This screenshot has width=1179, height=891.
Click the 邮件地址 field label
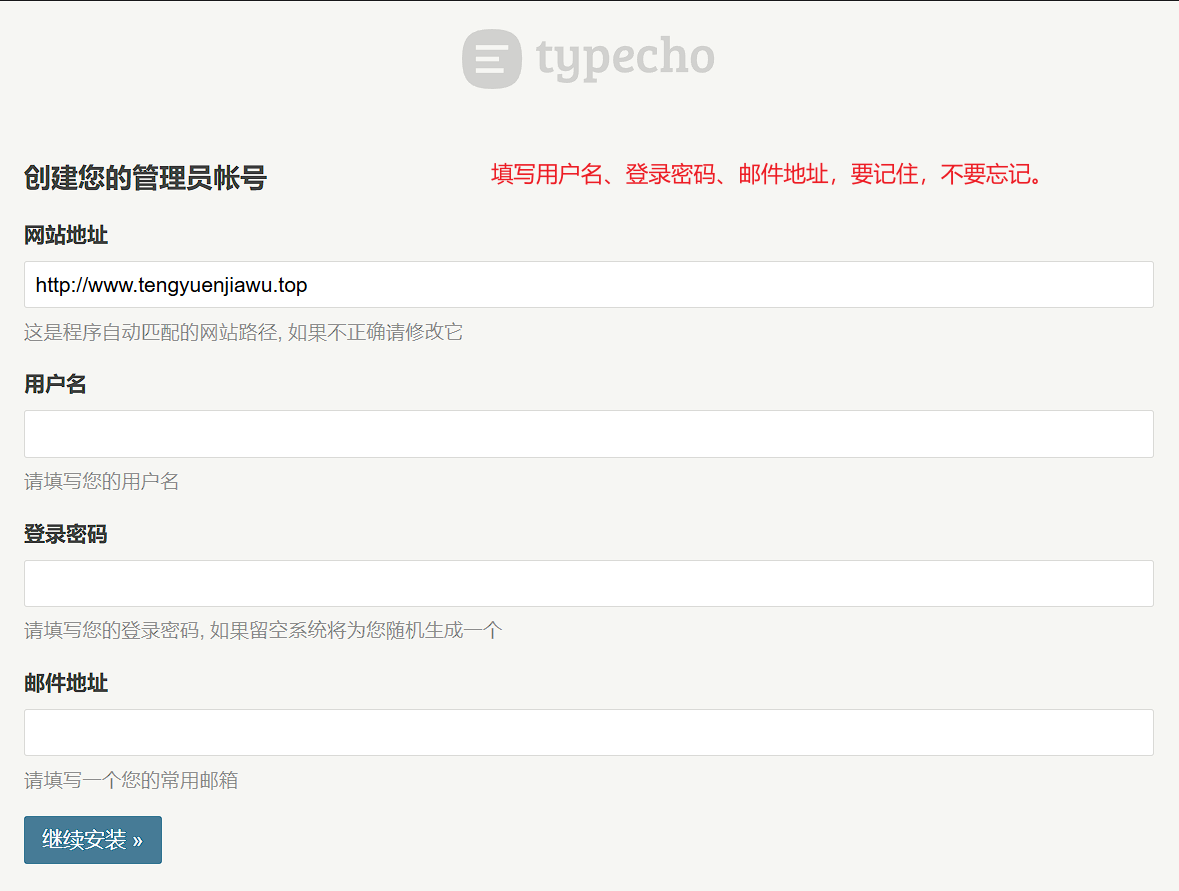pyautogui.click(x=66, y=684)
